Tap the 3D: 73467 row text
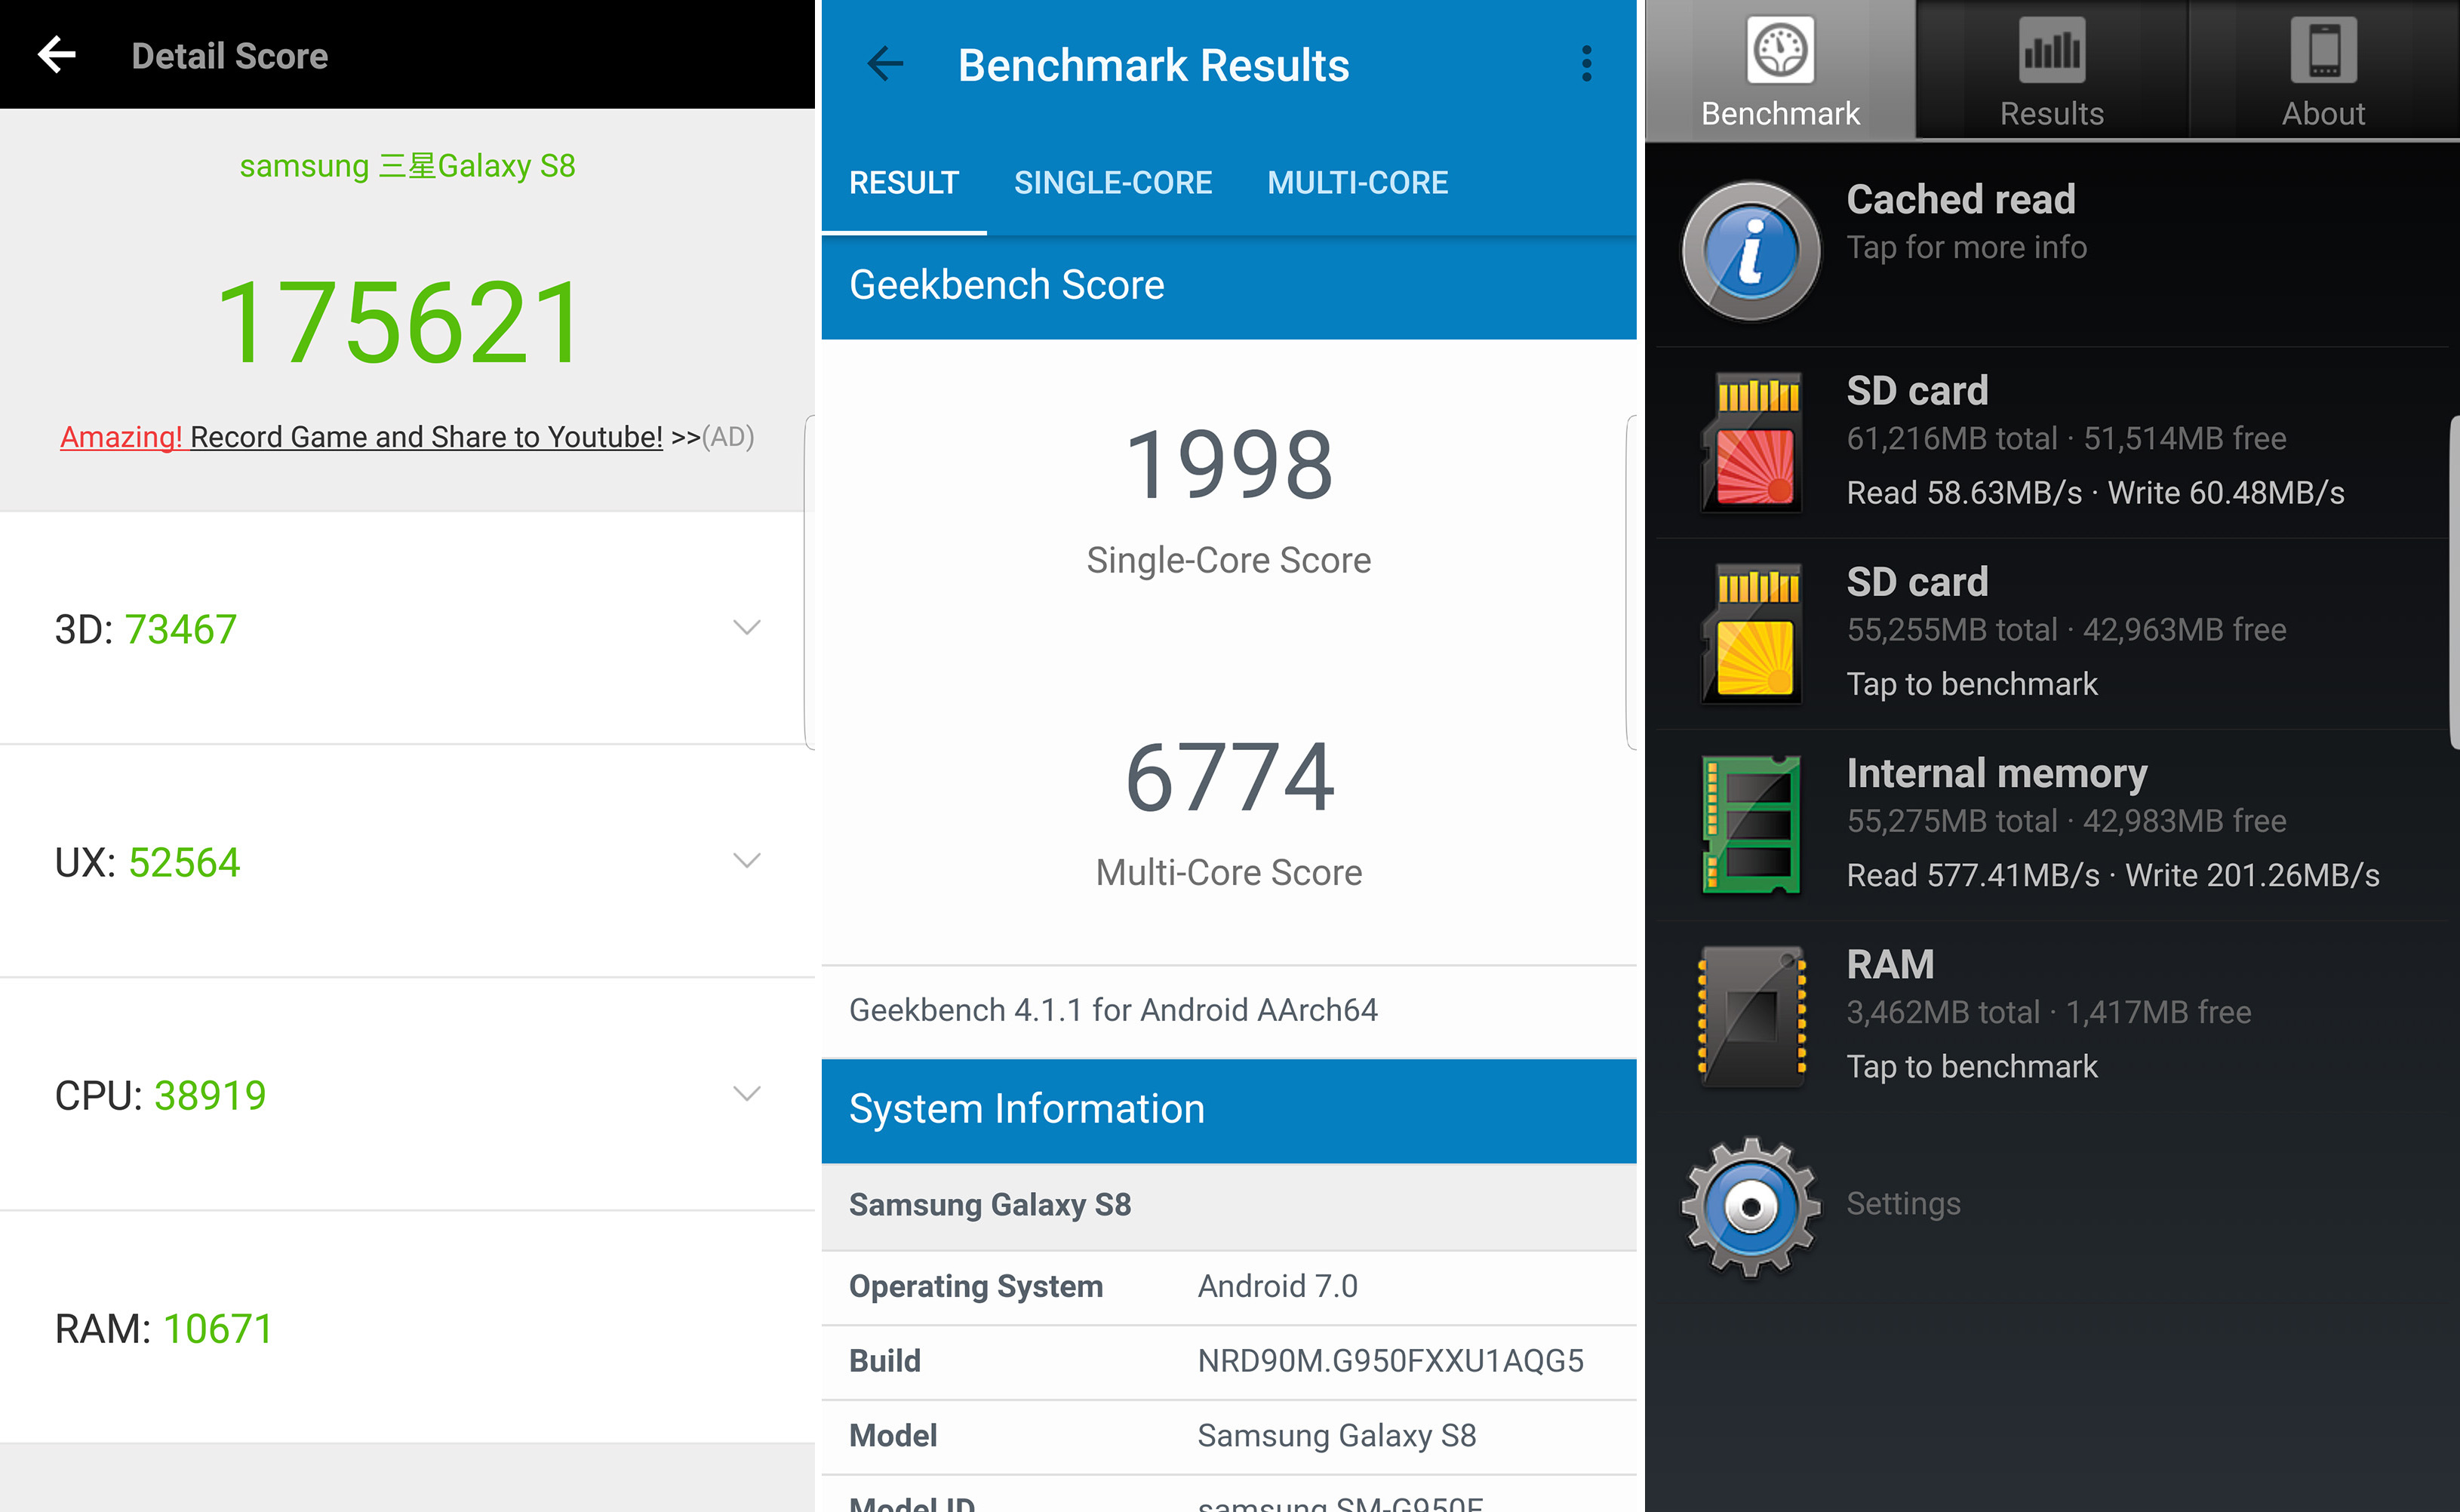 pos(146,630)
